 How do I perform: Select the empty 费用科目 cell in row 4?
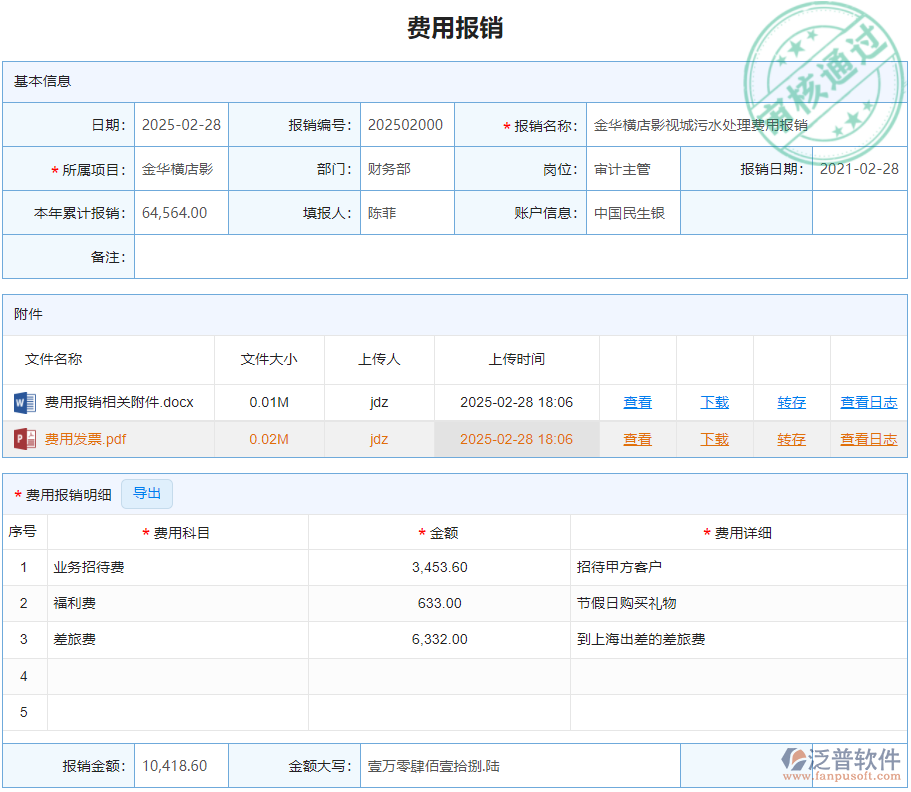pos(177,676)
